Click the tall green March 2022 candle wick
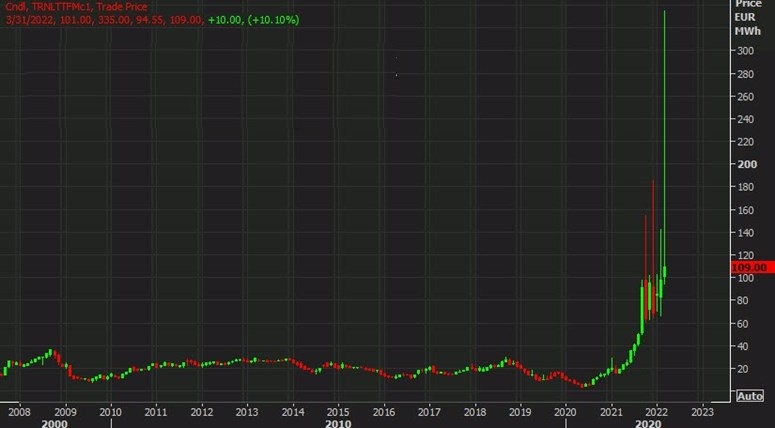The height and width of the screenshot is (428, 775). click(x=664, y=138)
